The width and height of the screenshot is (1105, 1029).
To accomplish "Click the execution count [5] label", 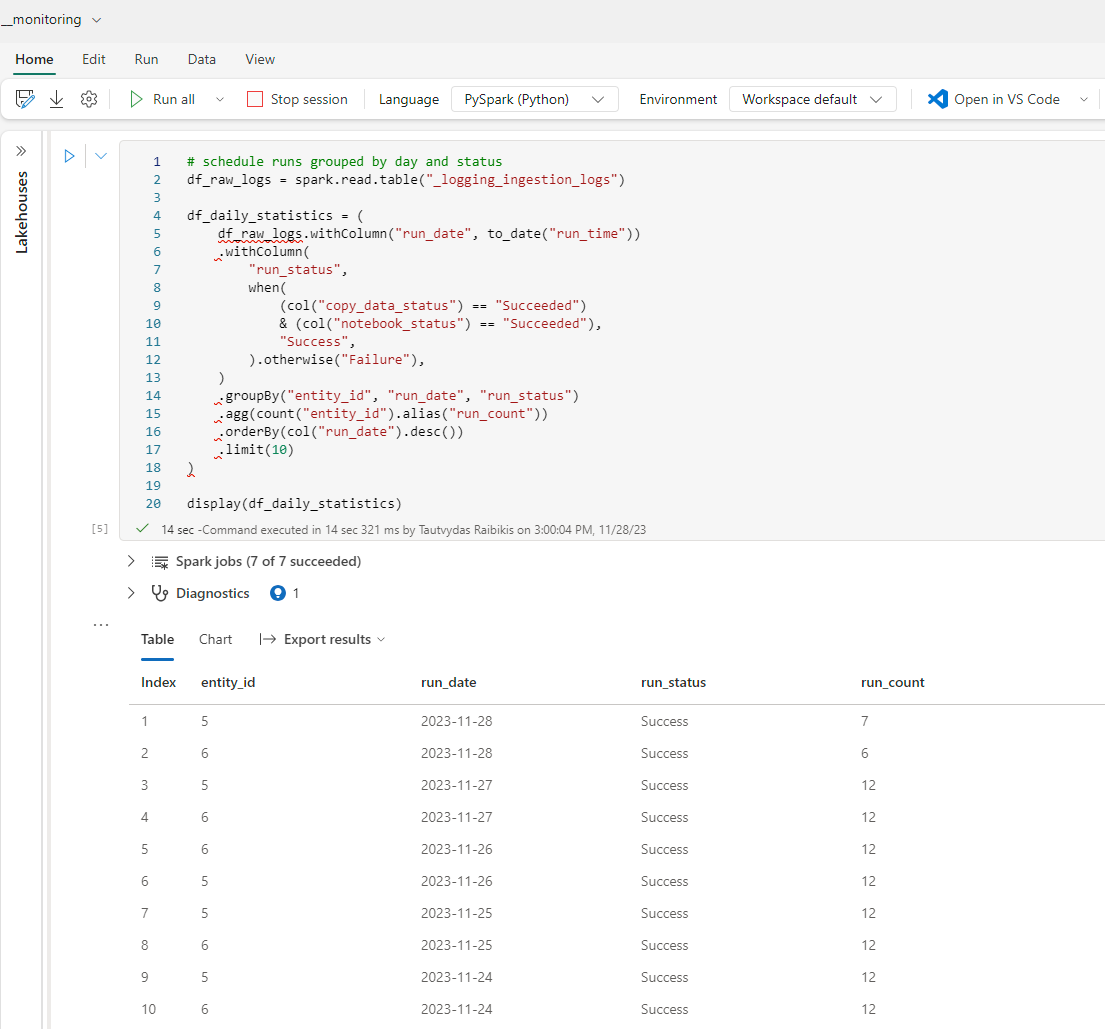I will pyautogui.click(x=100, y=529).
